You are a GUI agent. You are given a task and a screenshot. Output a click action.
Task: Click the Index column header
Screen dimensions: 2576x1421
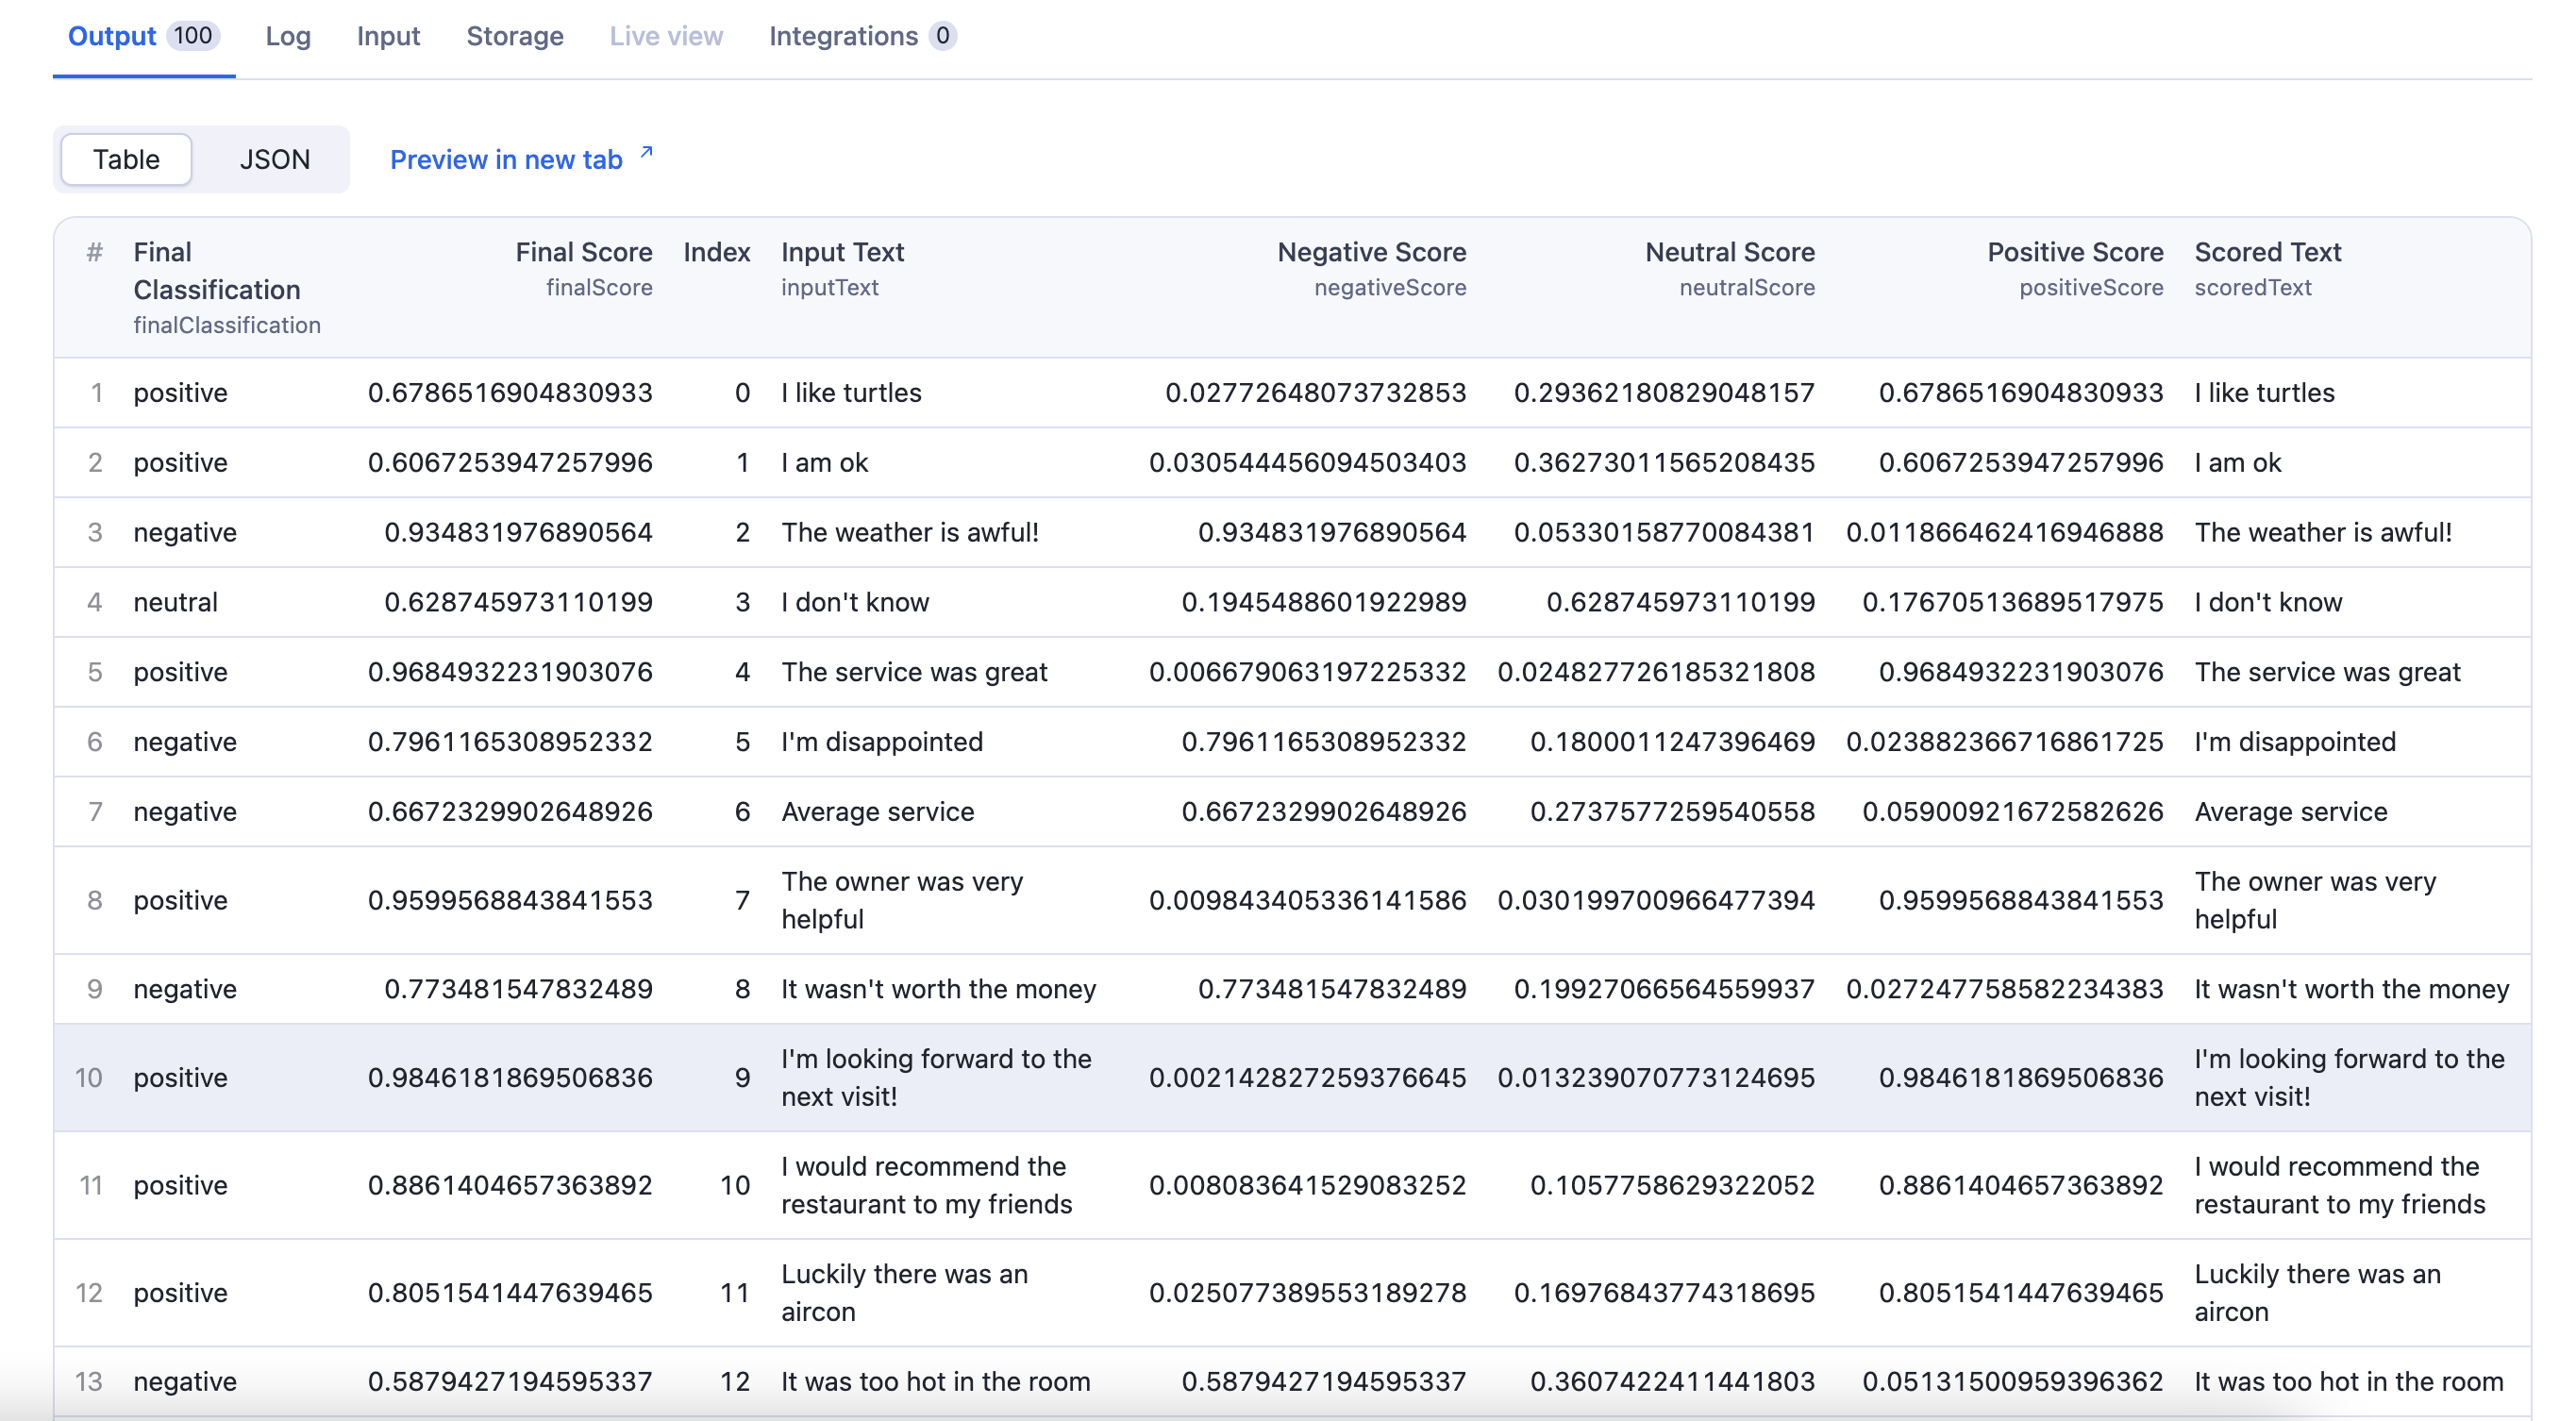717,252
